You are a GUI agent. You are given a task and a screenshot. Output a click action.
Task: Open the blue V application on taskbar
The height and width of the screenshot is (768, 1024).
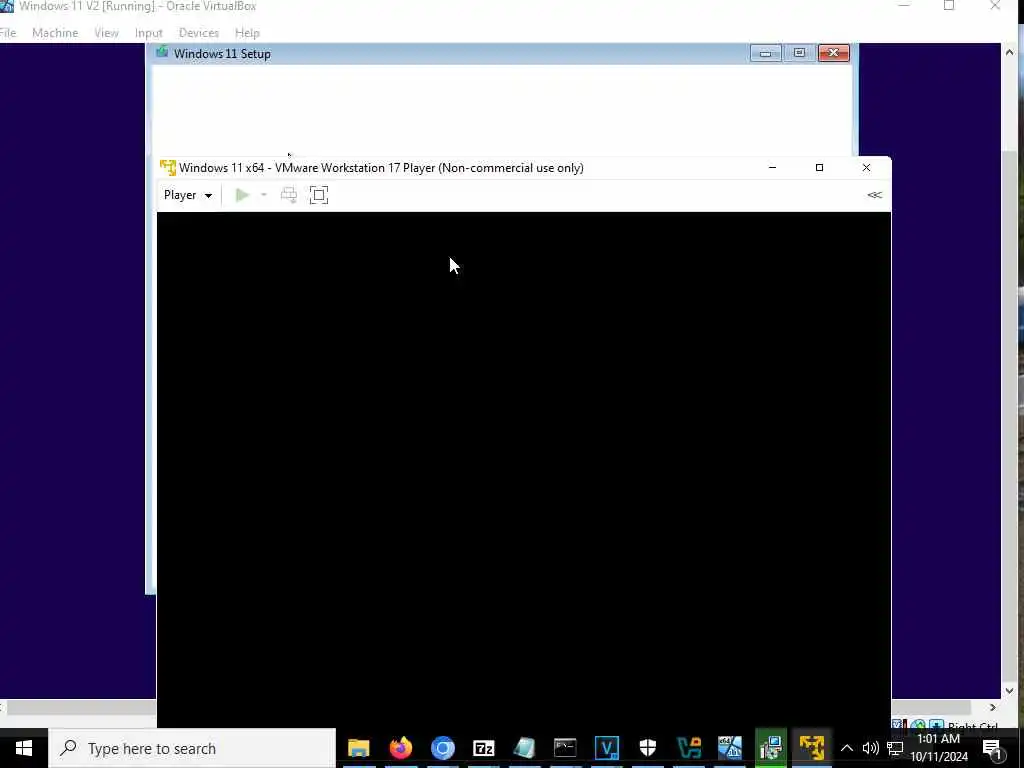(x=607, y=748)
